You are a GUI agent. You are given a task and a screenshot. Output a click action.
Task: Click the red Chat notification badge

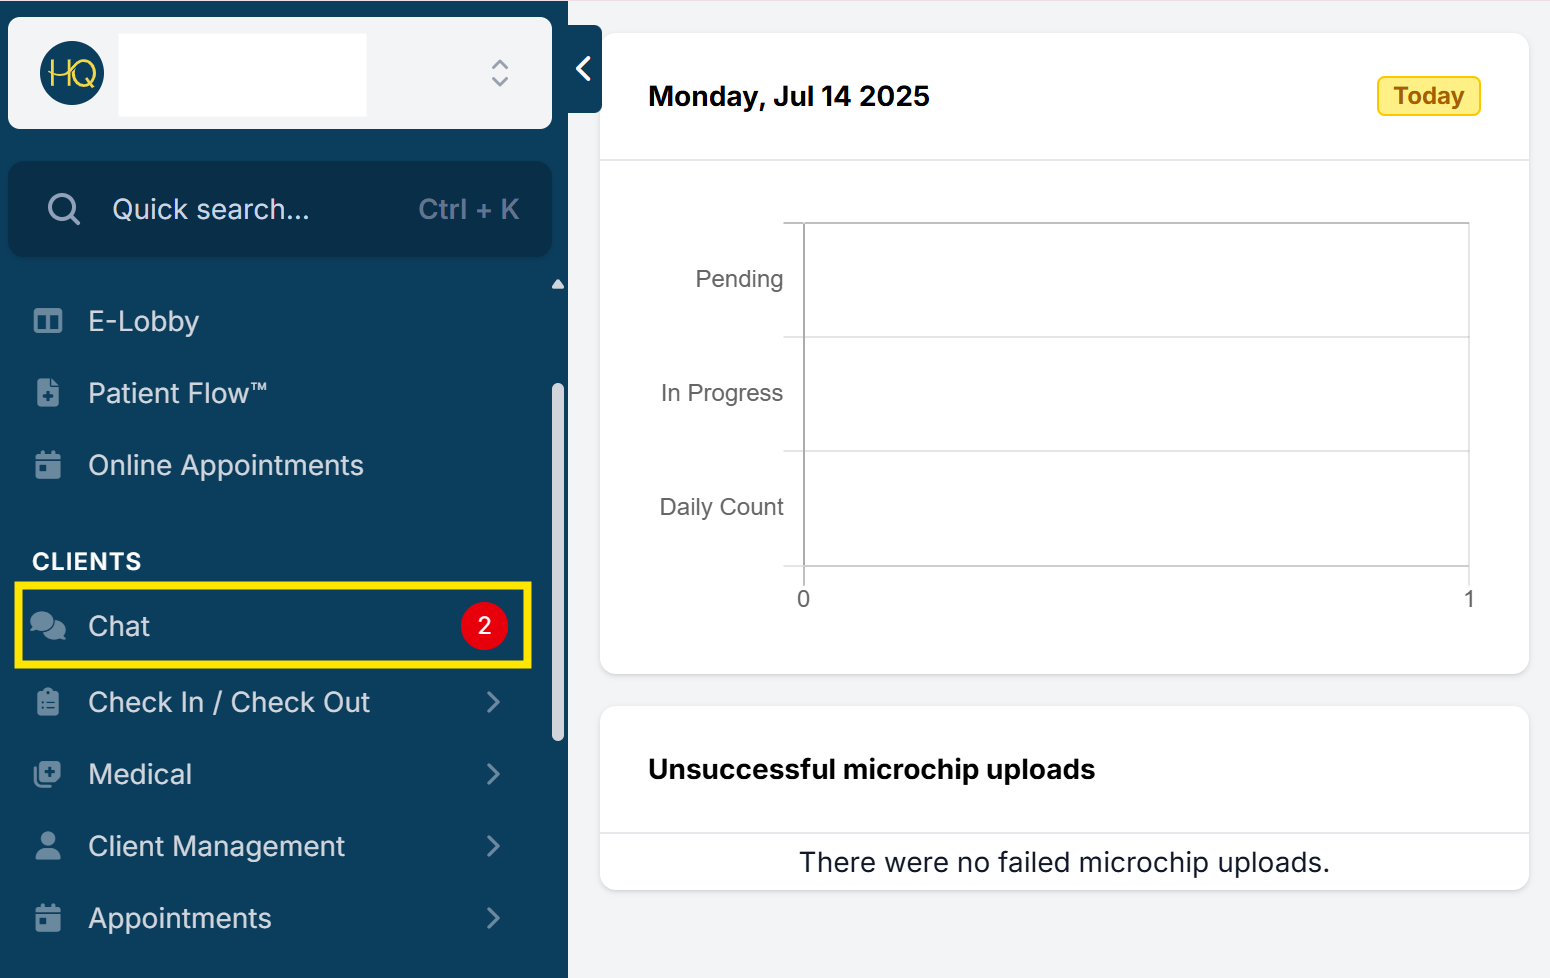[484, 626]
